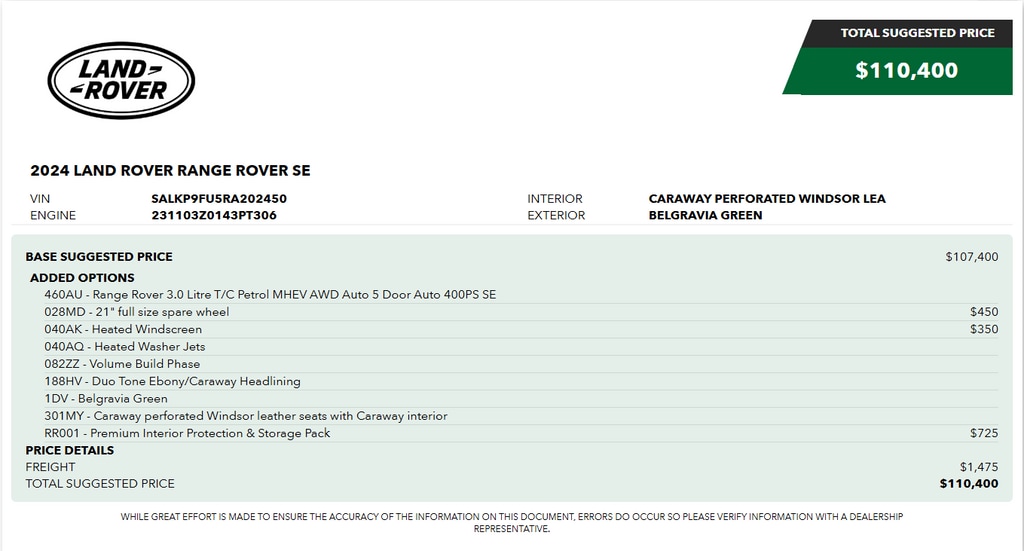1024x551 pixels.
Task: Select 'CARAWAY PERFORATED WINDSOR LEA' interior value
Action: coord(767,198)
